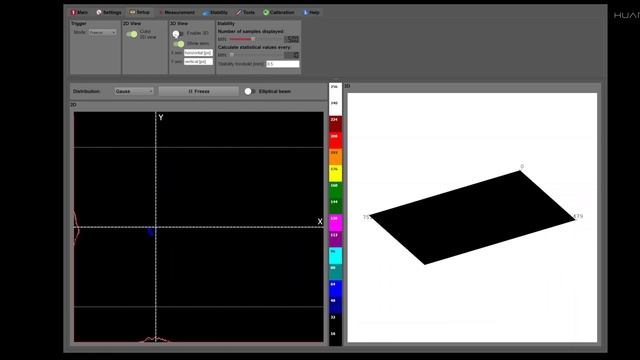Select the blue 64 color scale swatch
This screenshot has width=640, height=360.
[336, 289]
